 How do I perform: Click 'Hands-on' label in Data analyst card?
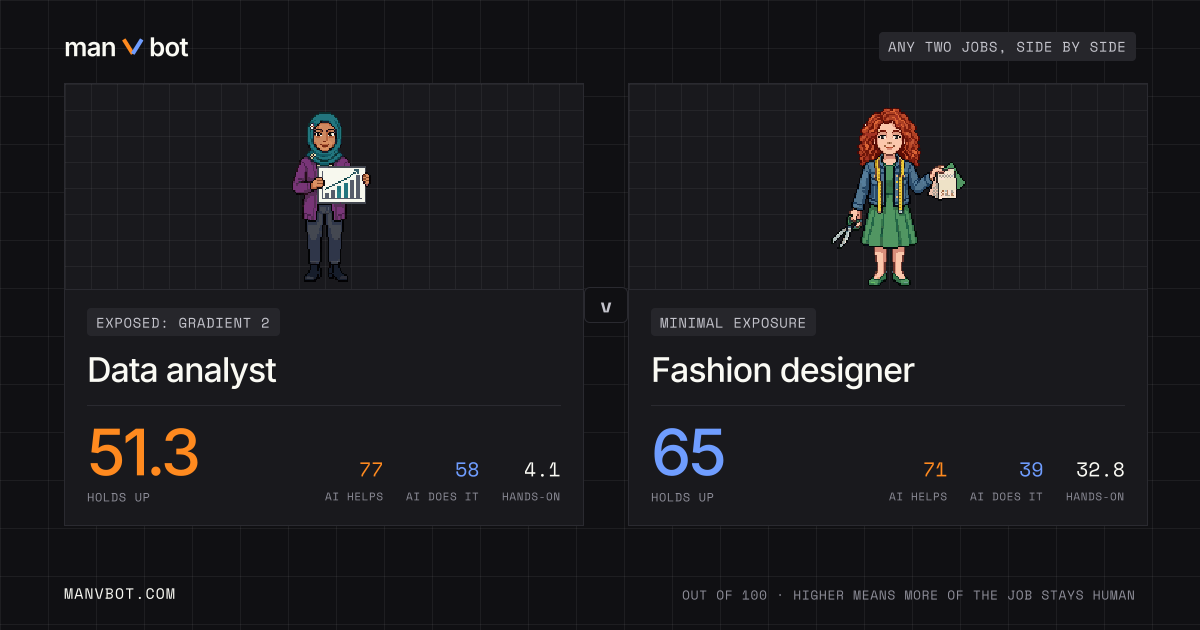pos(531,497)
